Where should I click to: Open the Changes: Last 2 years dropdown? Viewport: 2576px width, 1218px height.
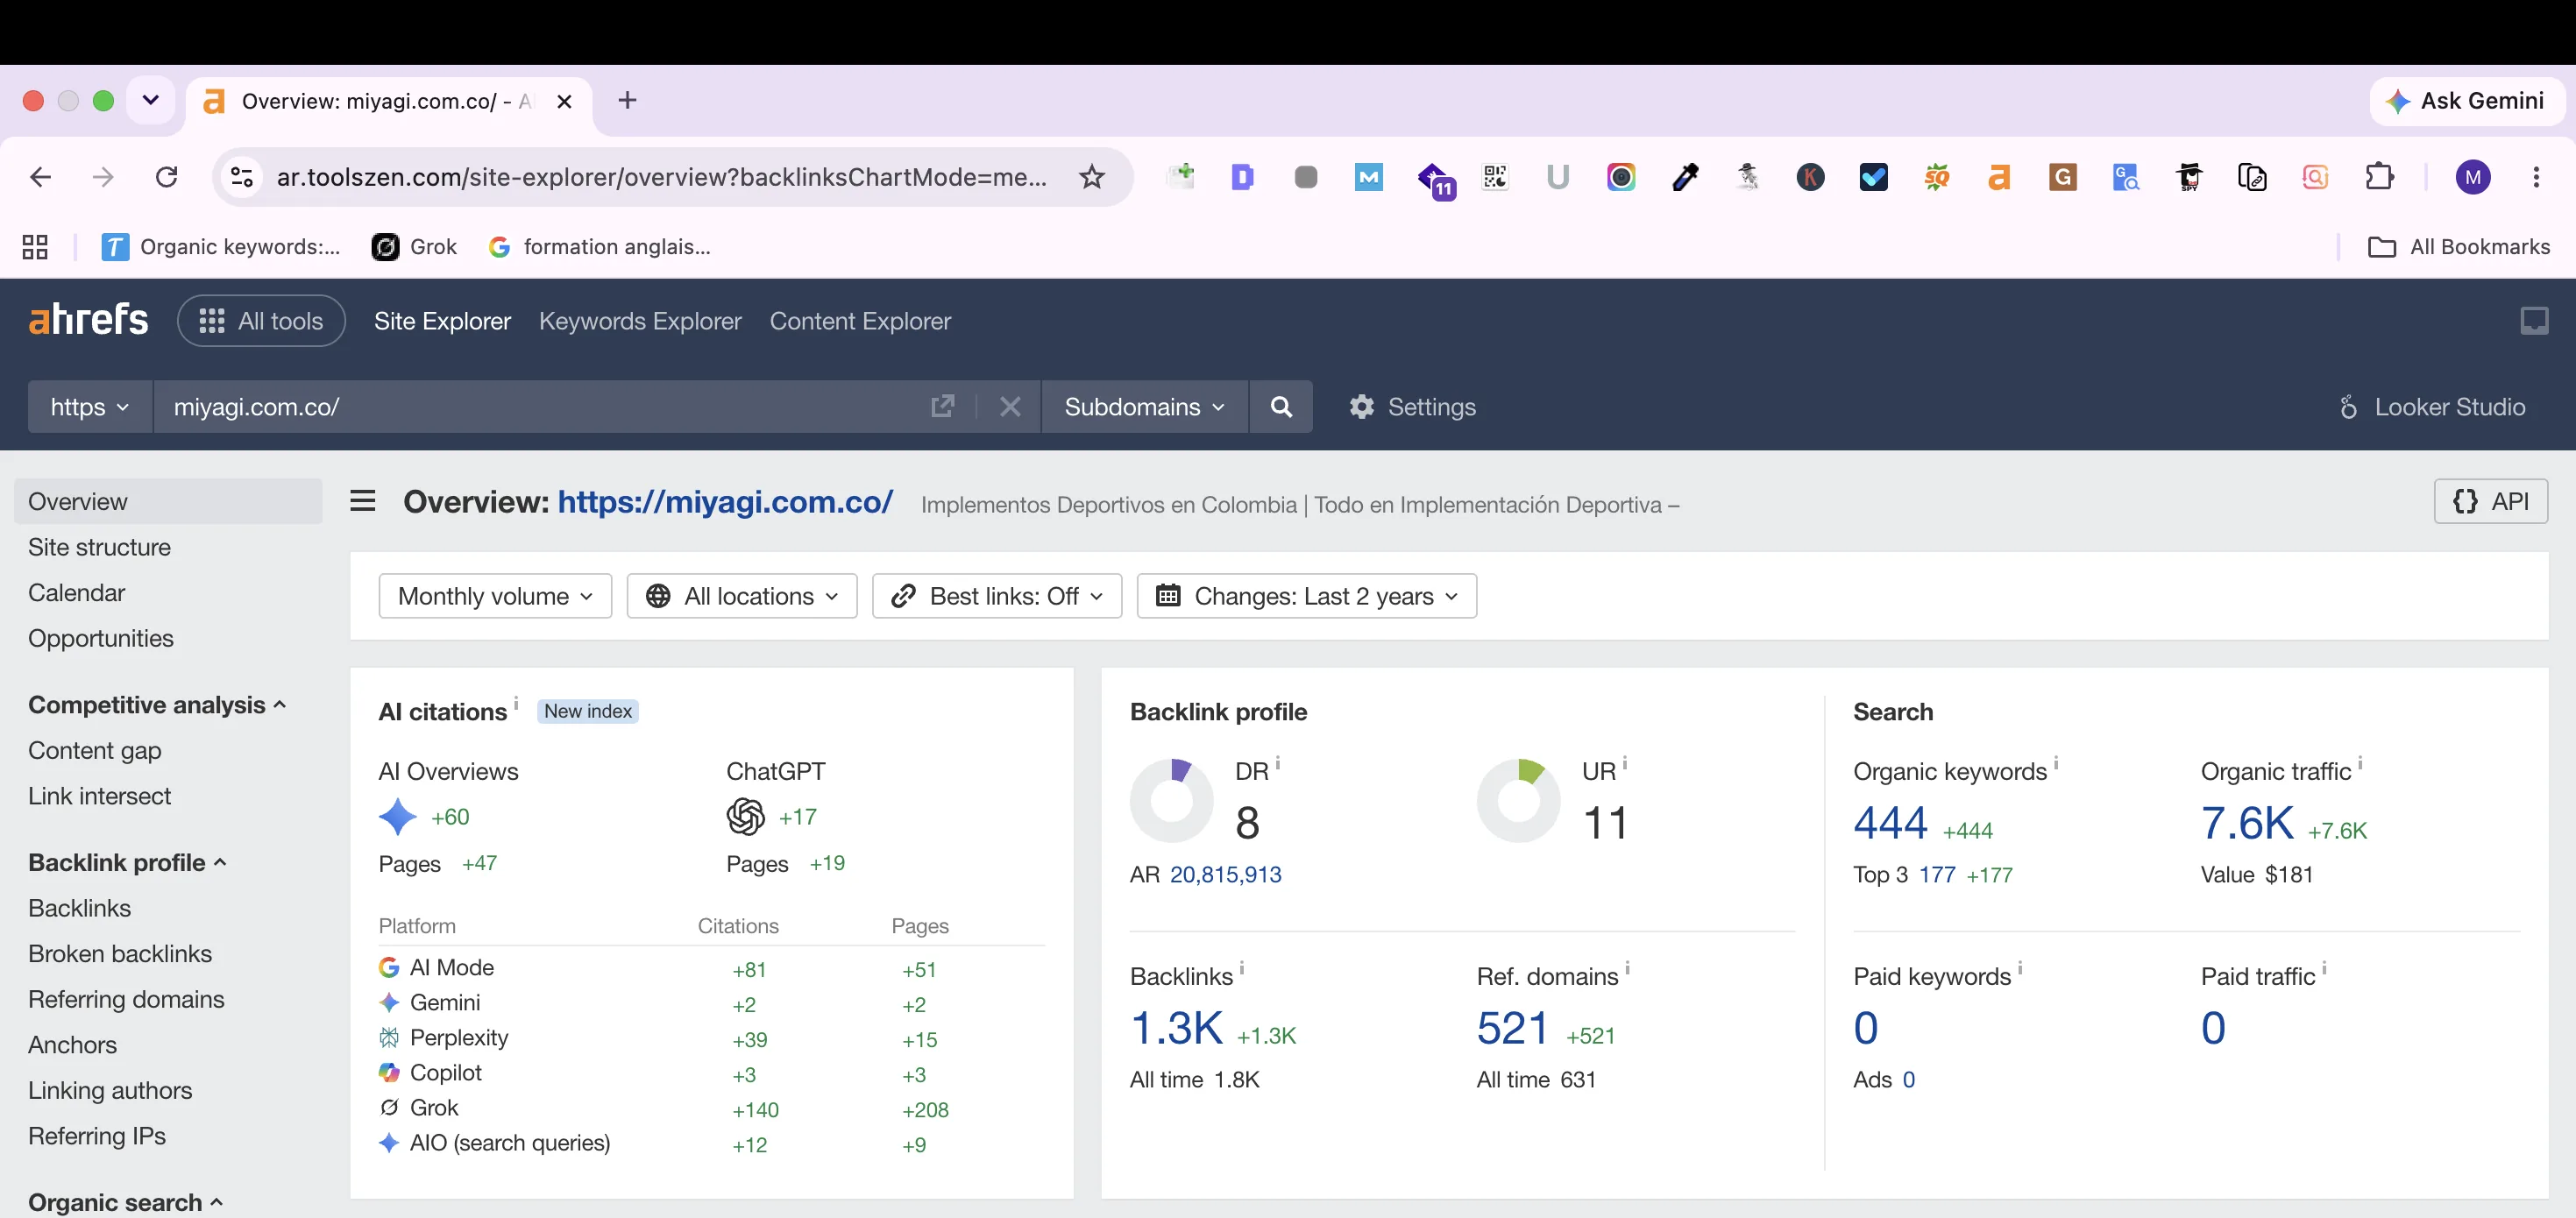click(x=1306, y=596)
